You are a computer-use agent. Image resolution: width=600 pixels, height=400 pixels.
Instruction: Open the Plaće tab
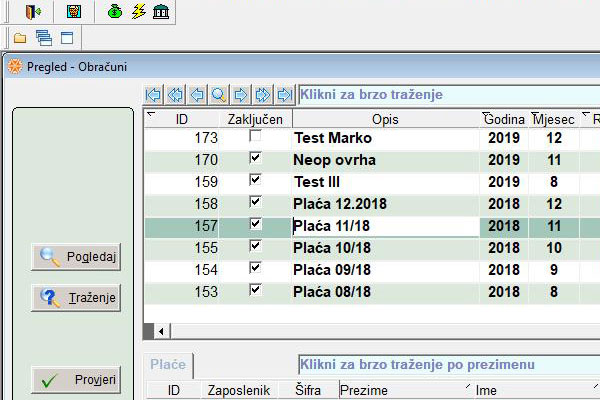click(168, 365)
